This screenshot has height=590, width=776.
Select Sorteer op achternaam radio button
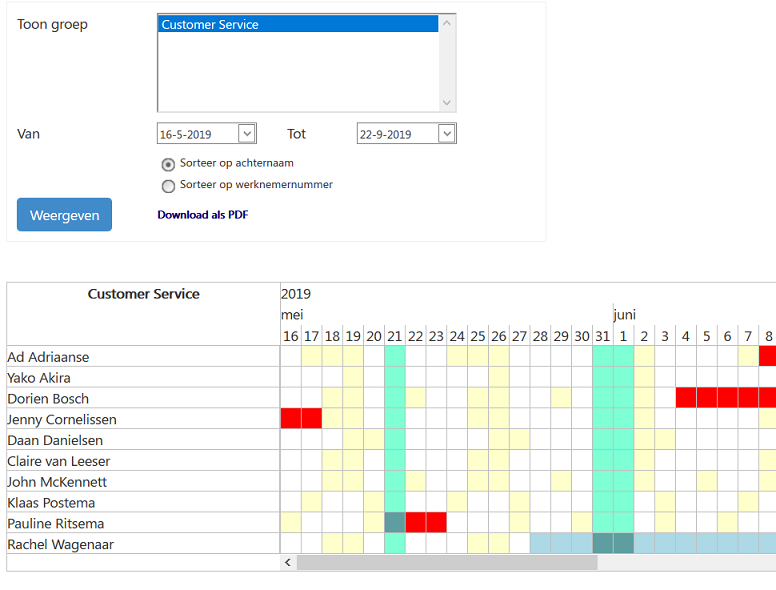point(168,164)
